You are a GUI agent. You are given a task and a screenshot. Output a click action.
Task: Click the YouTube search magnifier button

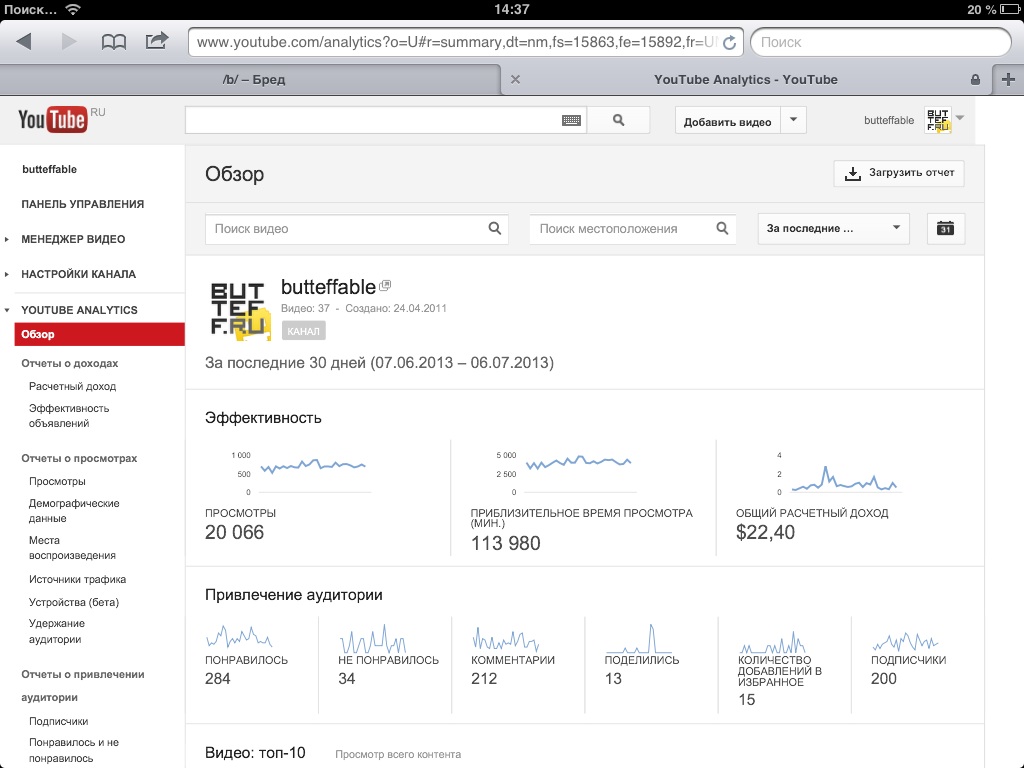[x=618, y=120]
